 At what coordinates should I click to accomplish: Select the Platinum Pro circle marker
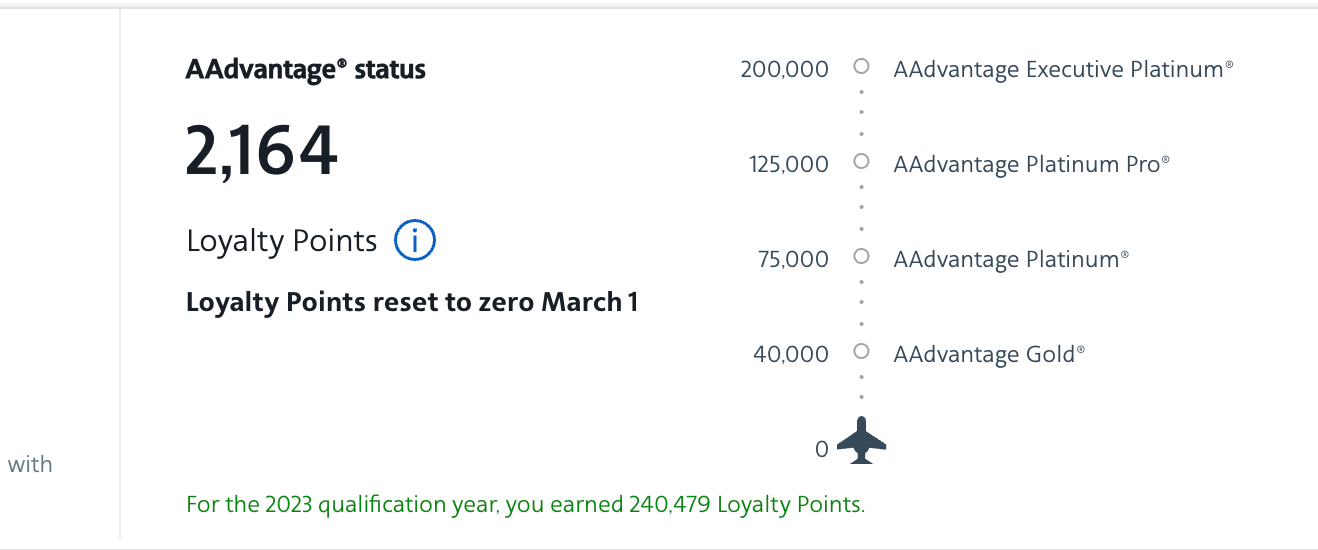(x=861, y=162)
